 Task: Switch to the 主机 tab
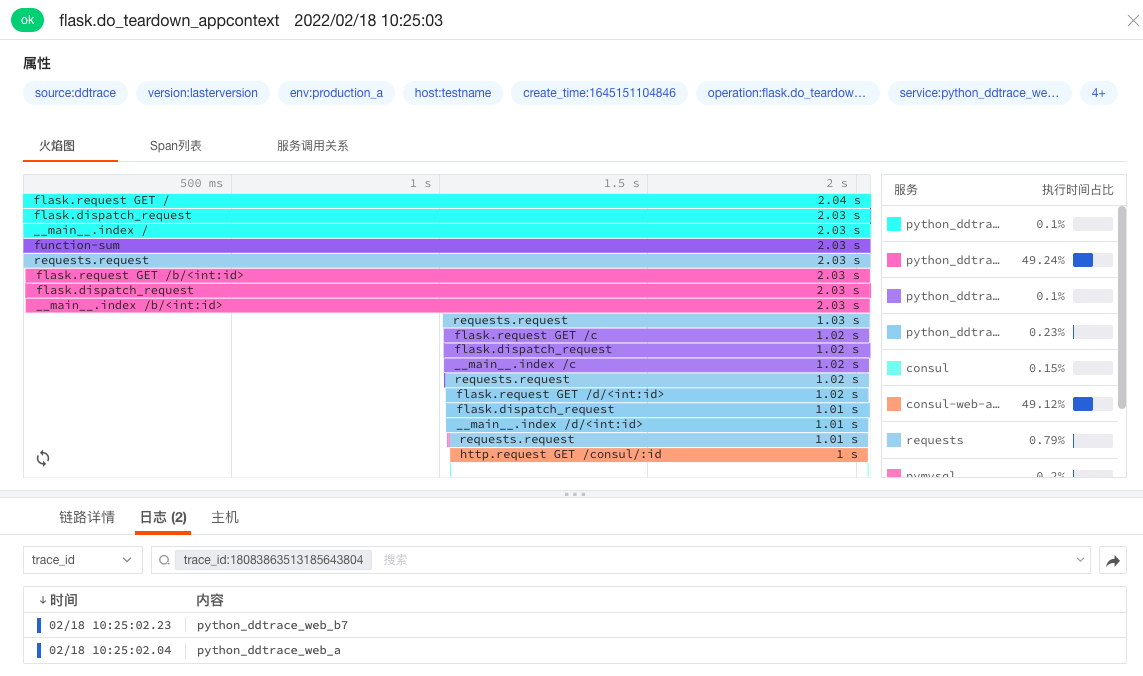coord(225,517)
